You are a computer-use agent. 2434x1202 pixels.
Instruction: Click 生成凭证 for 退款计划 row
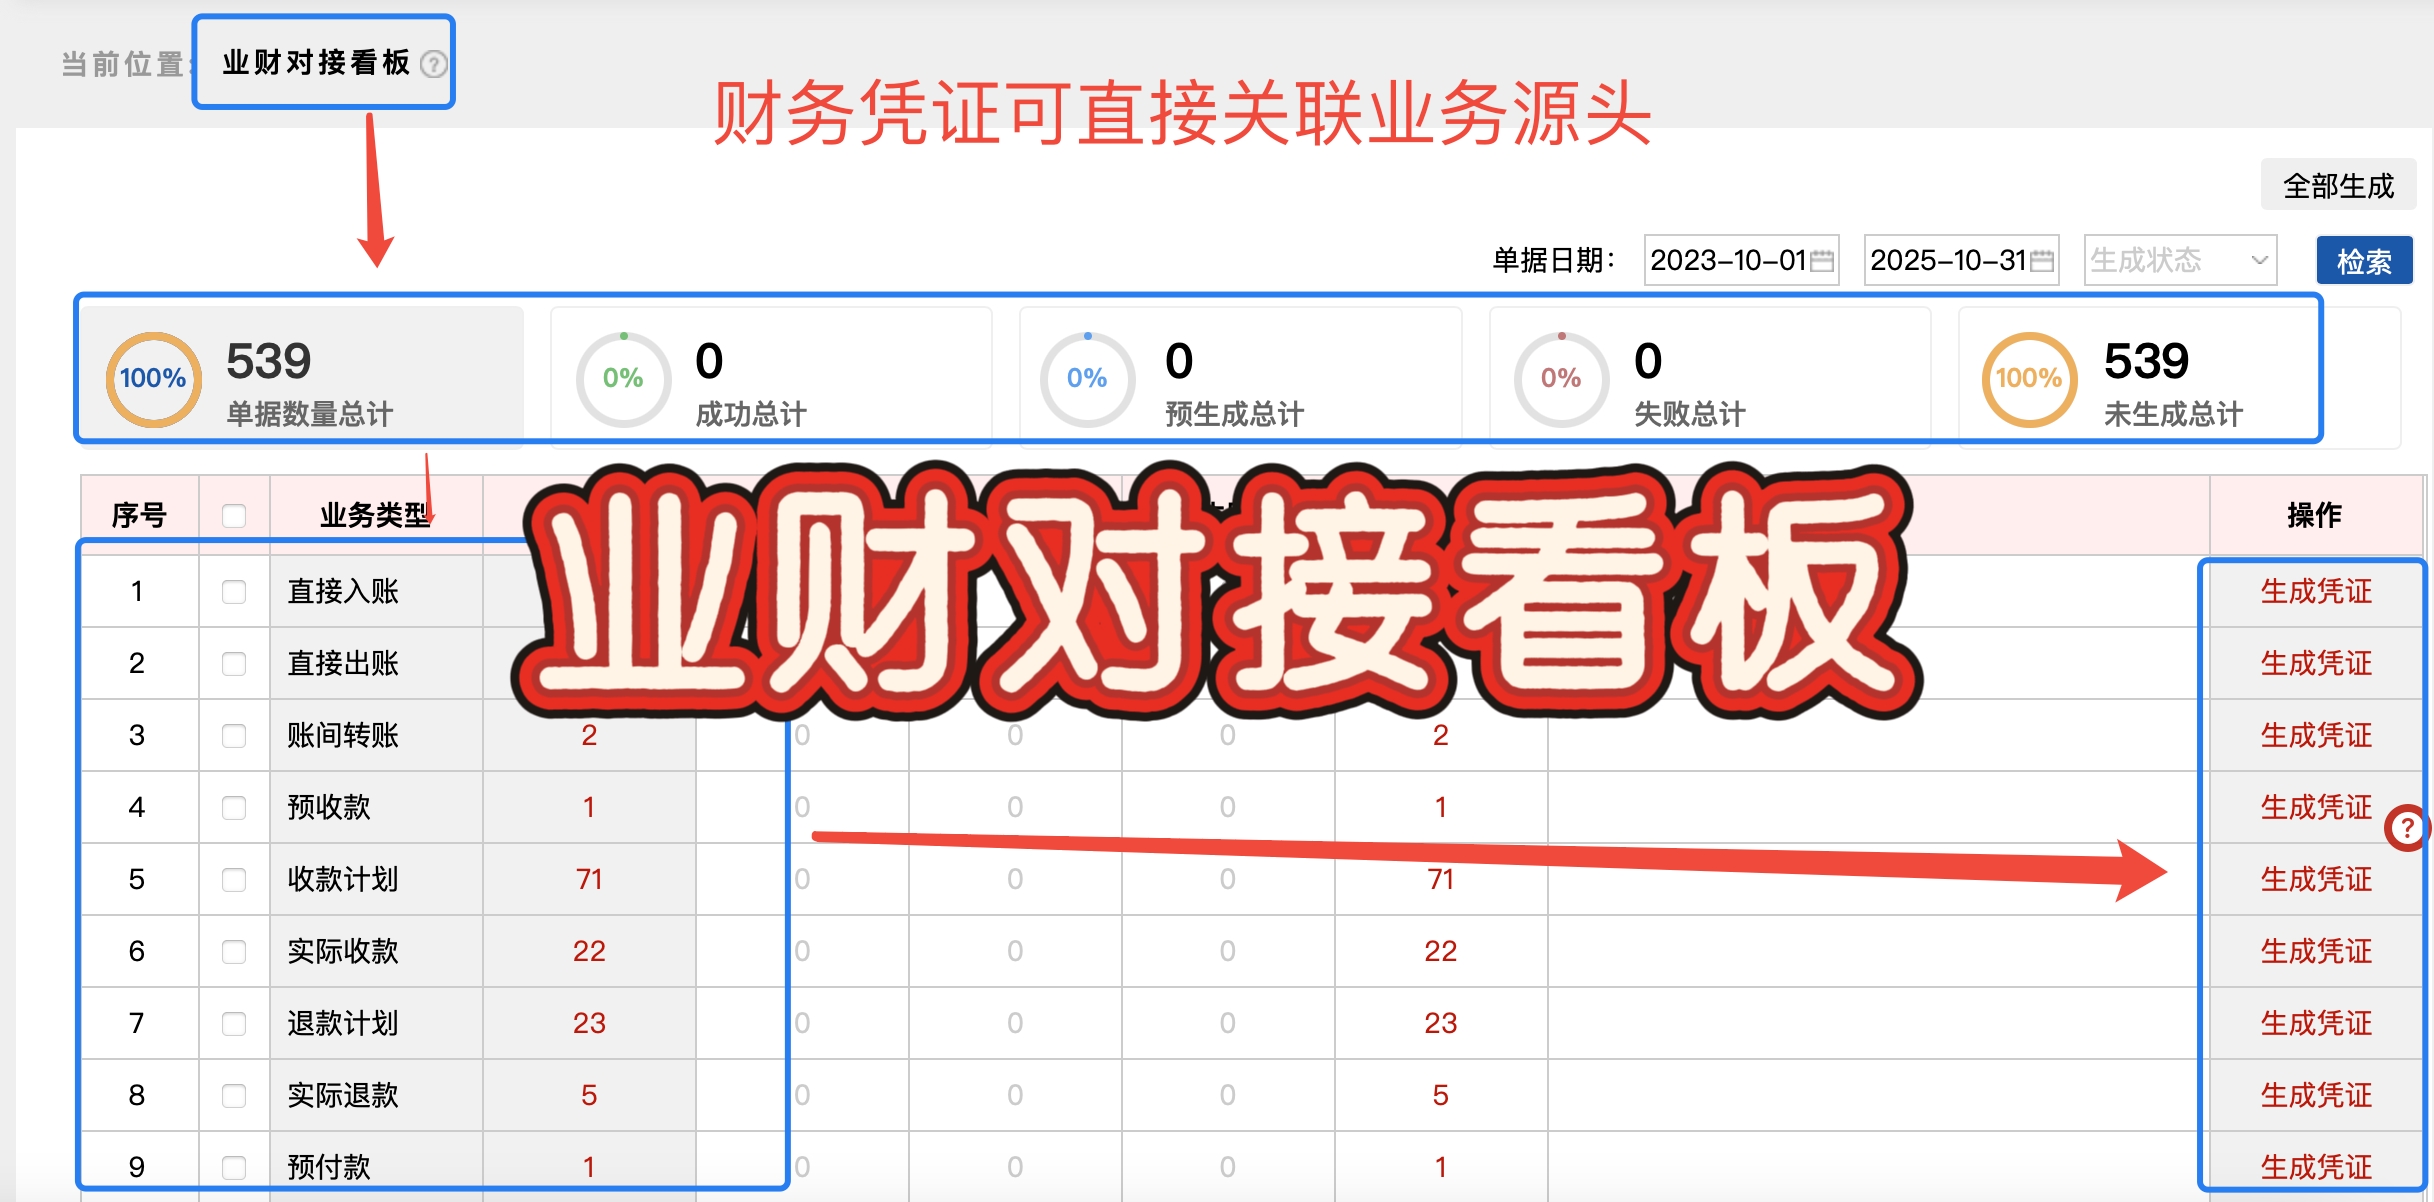tap(2316, 1023)
